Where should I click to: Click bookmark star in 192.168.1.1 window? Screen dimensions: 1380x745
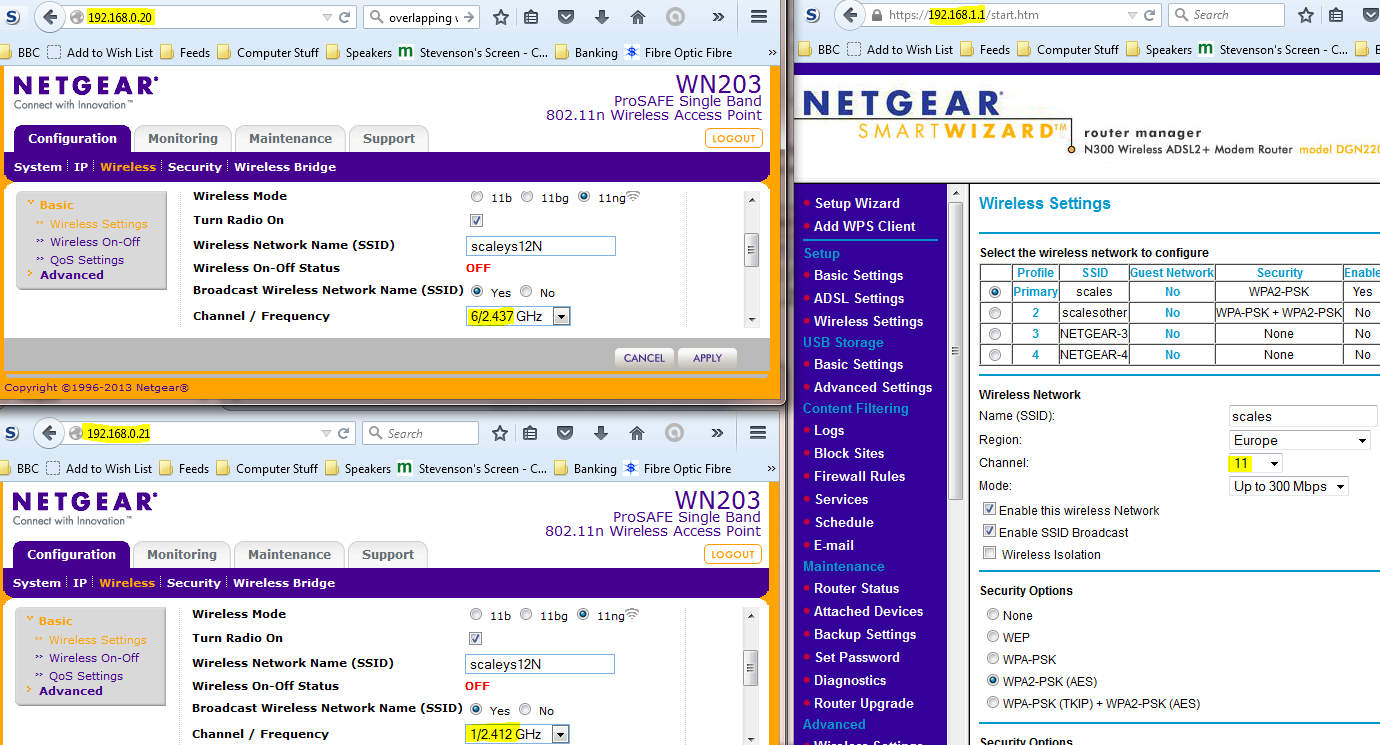point(1307,15)
